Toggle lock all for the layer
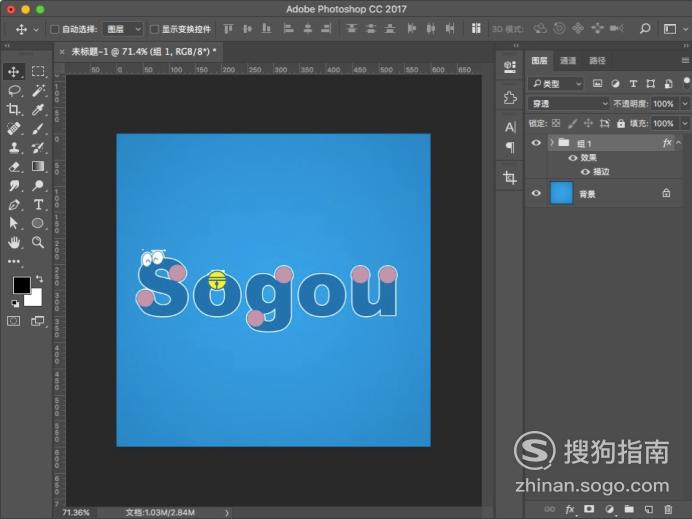 621,124
